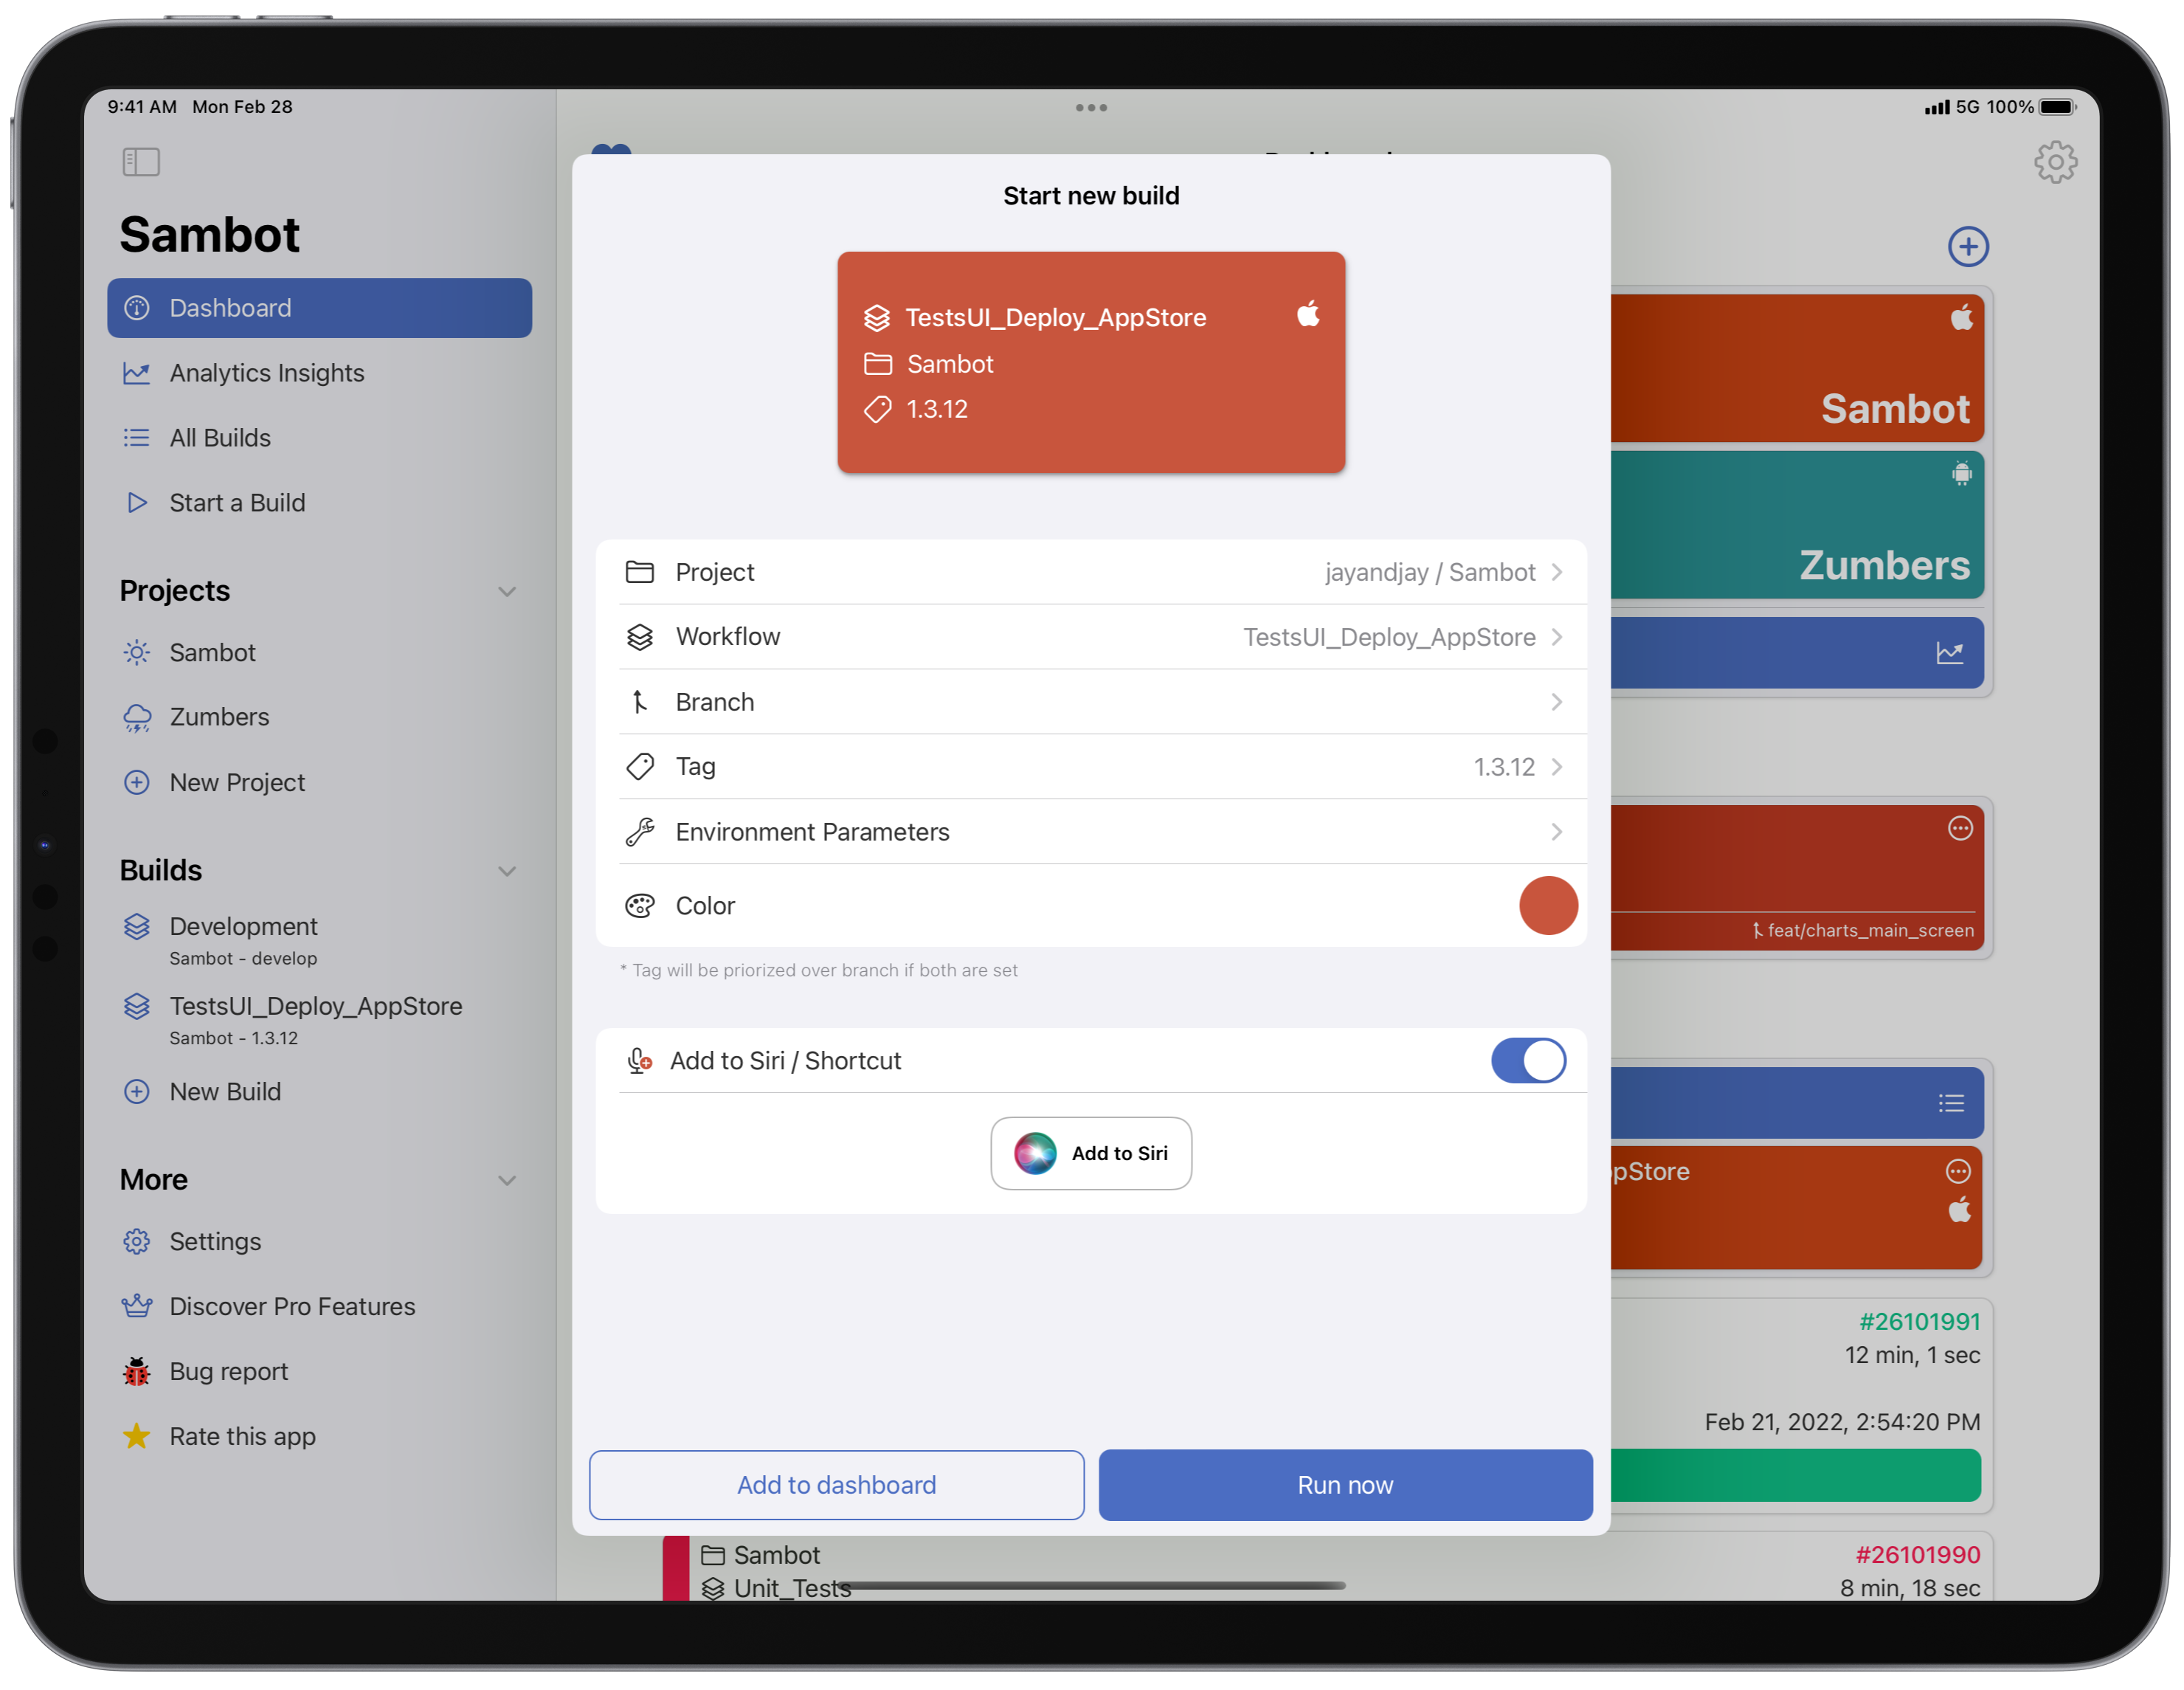Click the palette icon beside Color
Screen dimensions: 2184x1690
(x=640, y=906)
